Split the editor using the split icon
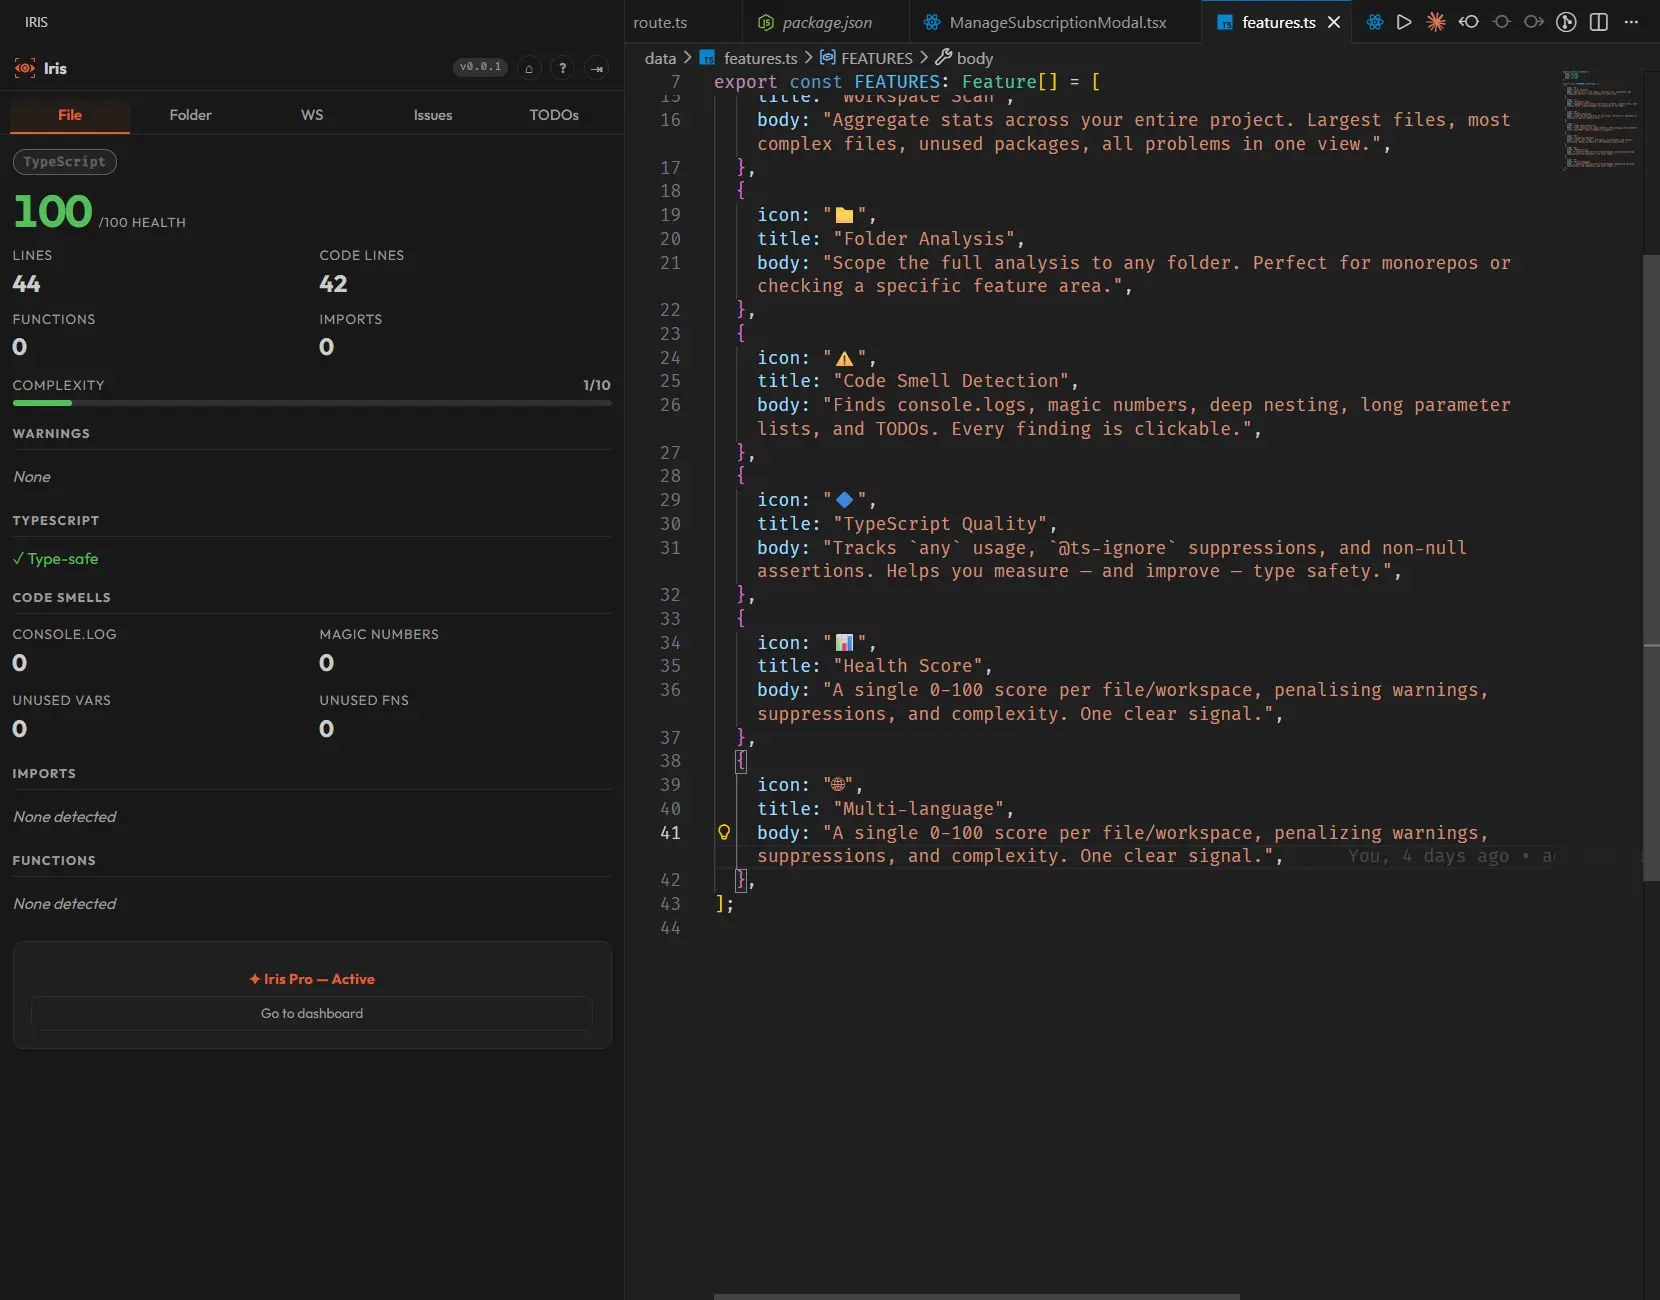Viewport: 1660px width, 1300px height. pos(1599,22)
